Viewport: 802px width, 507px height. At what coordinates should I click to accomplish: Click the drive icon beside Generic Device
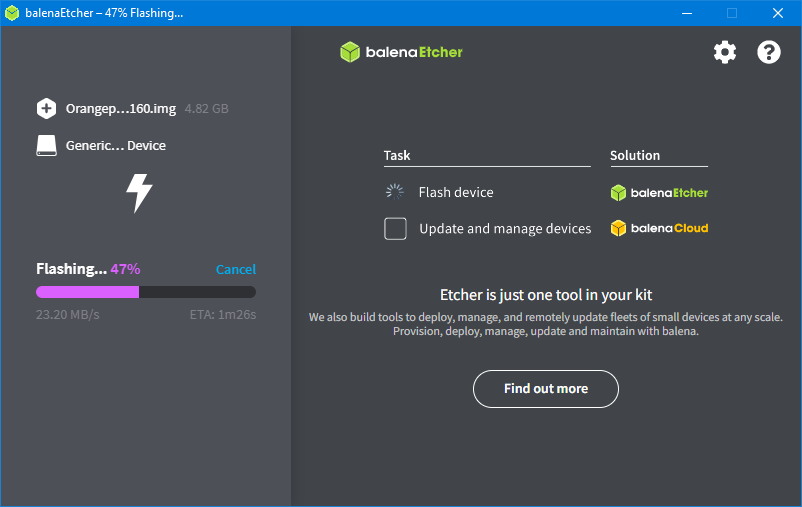click(x=46, y=145)
